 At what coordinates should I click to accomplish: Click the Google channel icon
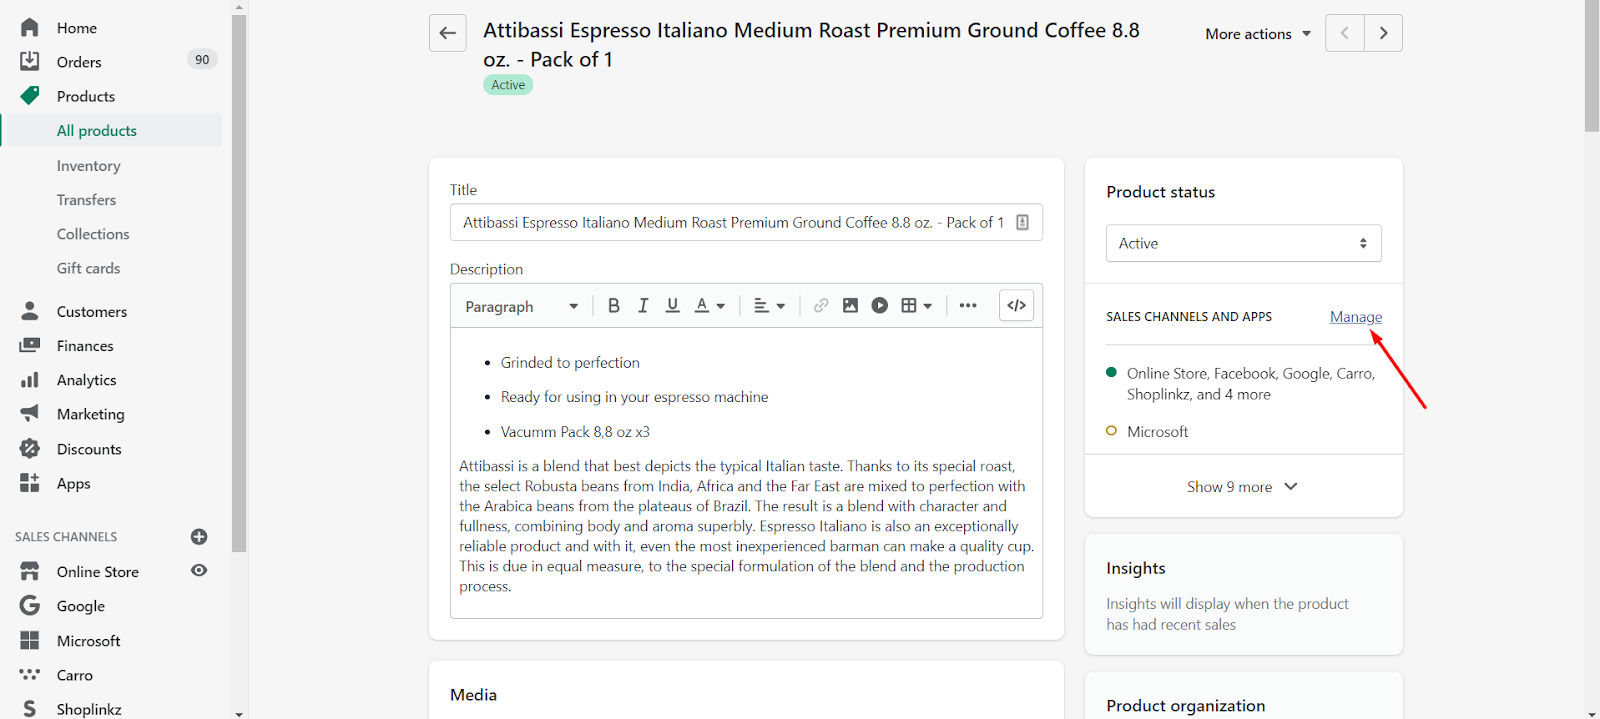coord(30,605)
